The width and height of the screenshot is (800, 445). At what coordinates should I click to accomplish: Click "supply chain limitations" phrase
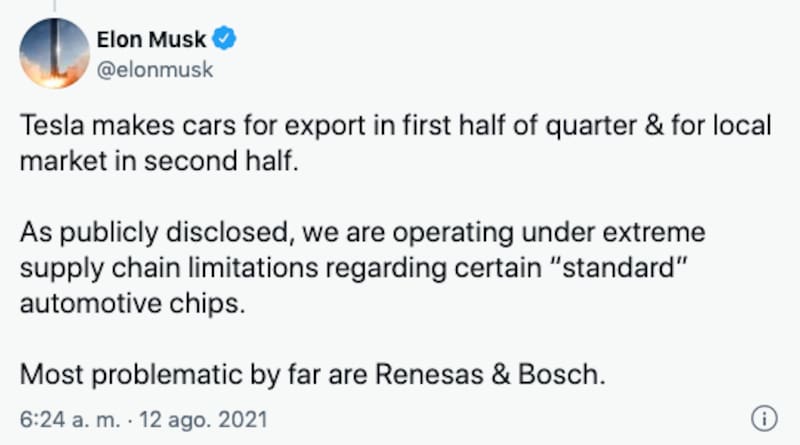point(169,269)
